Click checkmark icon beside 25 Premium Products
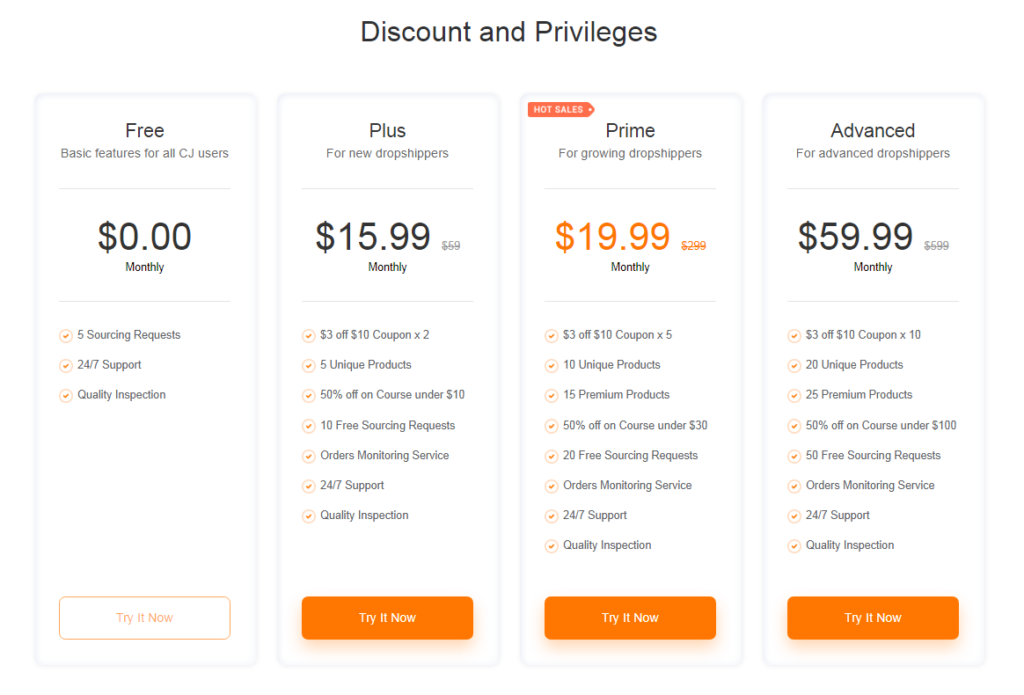The height and width of the screenshot is (695, 1024). (x=794, y=396)
